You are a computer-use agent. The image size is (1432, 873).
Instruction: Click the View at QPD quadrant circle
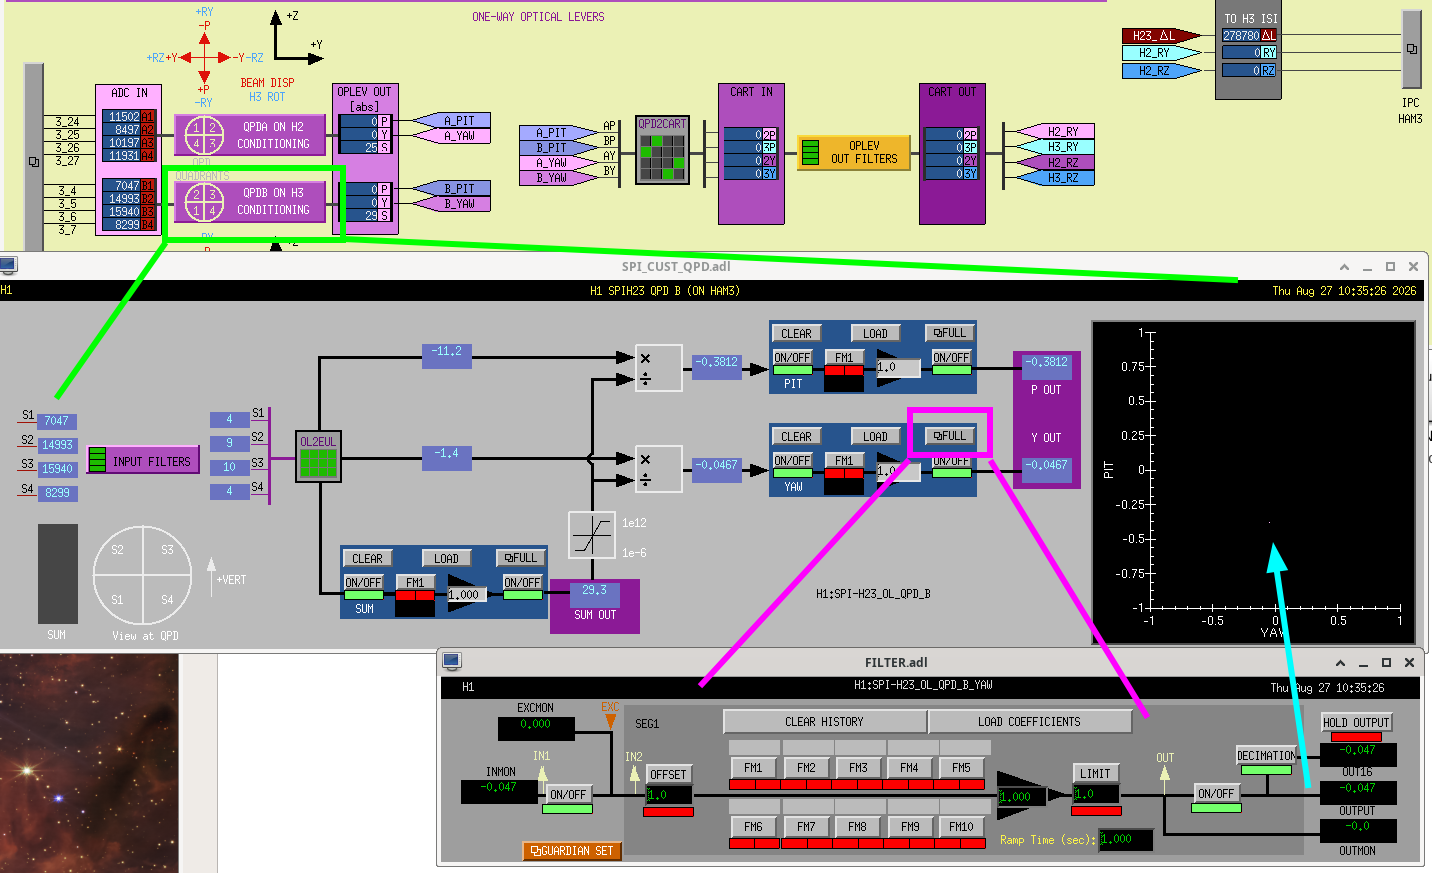click(x=142, y=574)
